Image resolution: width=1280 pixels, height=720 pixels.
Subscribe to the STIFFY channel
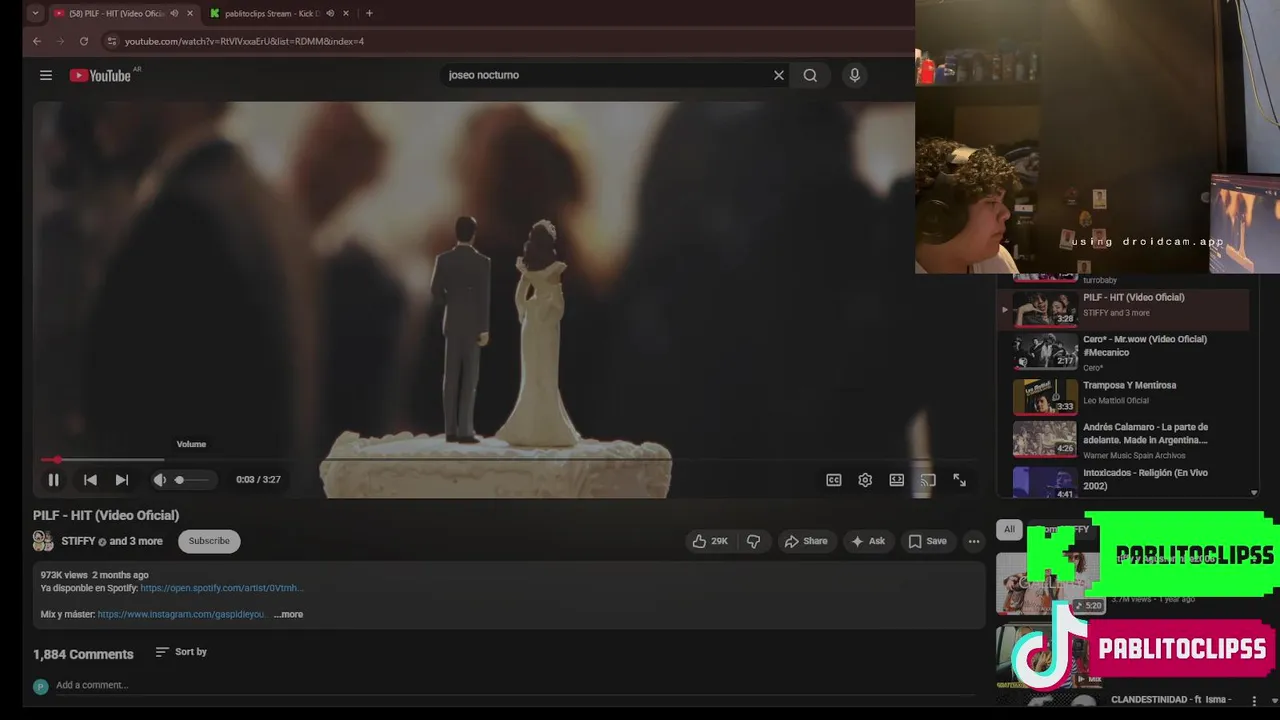click(209, 541)
